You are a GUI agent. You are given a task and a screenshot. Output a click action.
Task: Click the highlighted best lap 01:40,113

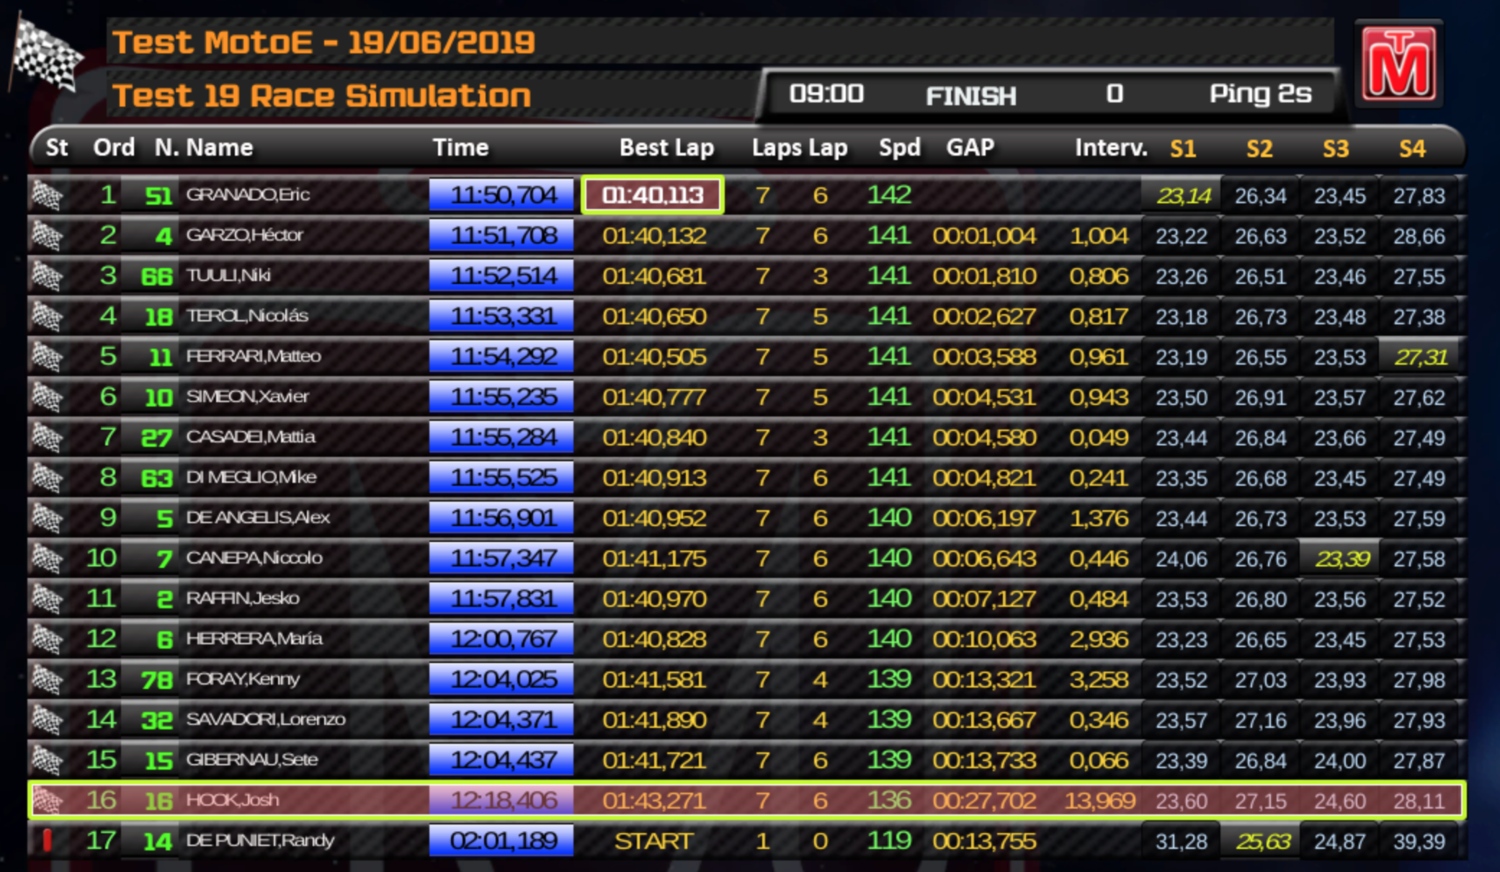point(652,195)
